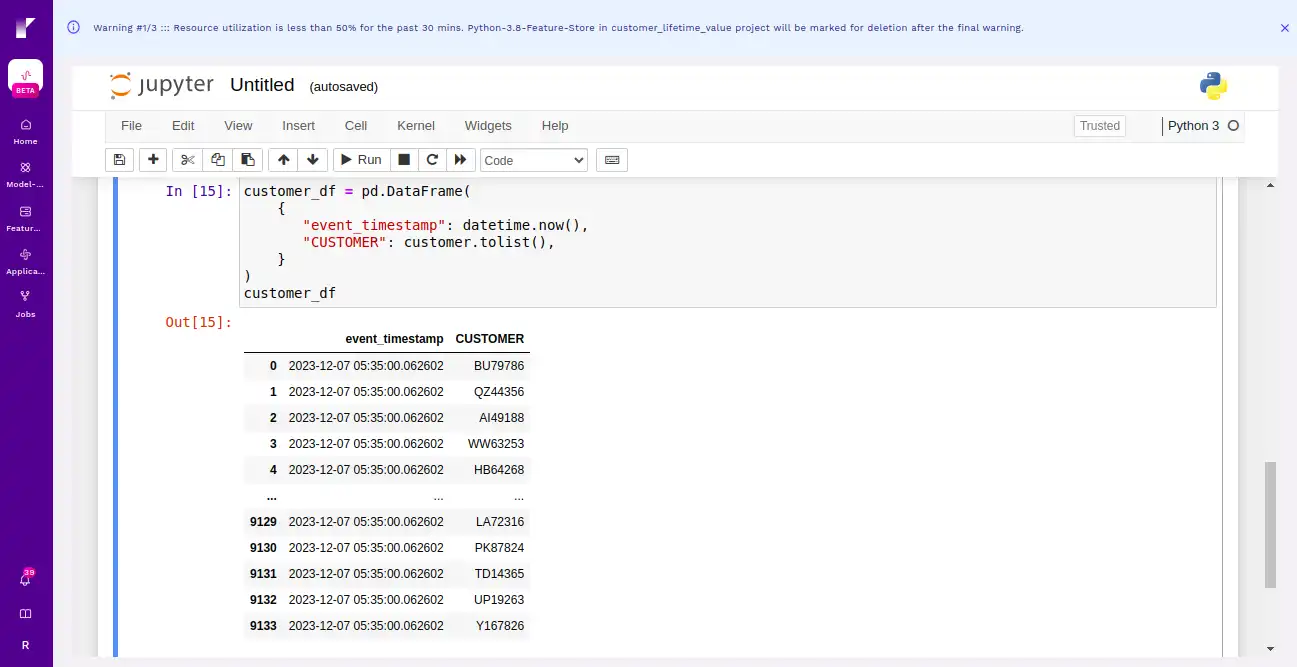This screenshot has width=1297, height=667.
Task: Click the customer value LA72316
Action: 500,522
